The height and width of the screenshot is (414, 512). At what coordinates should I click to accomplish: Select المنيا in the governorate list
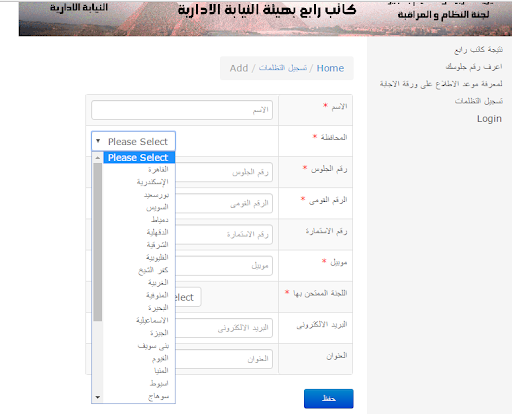[x=139, y=371]
